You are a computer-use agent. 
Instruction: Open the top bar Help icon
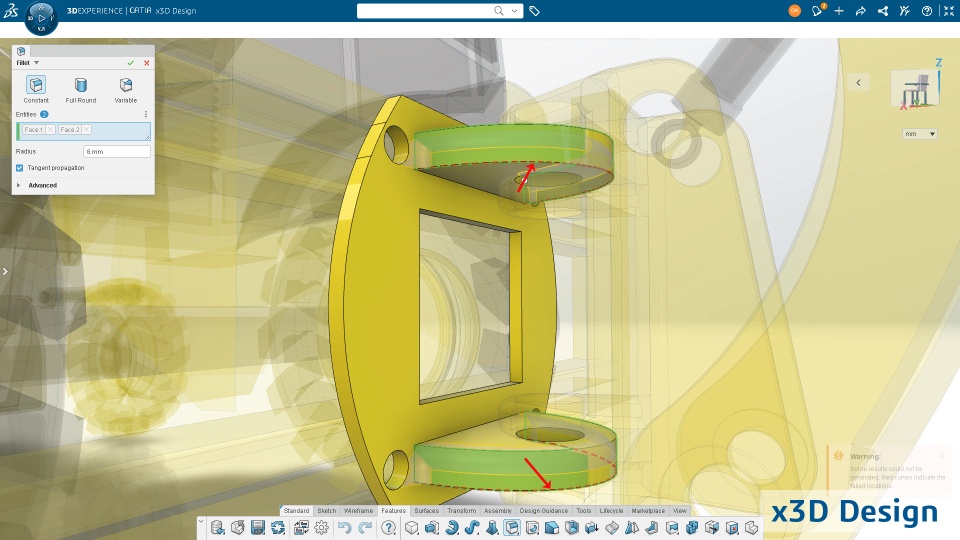pos(927,11)
